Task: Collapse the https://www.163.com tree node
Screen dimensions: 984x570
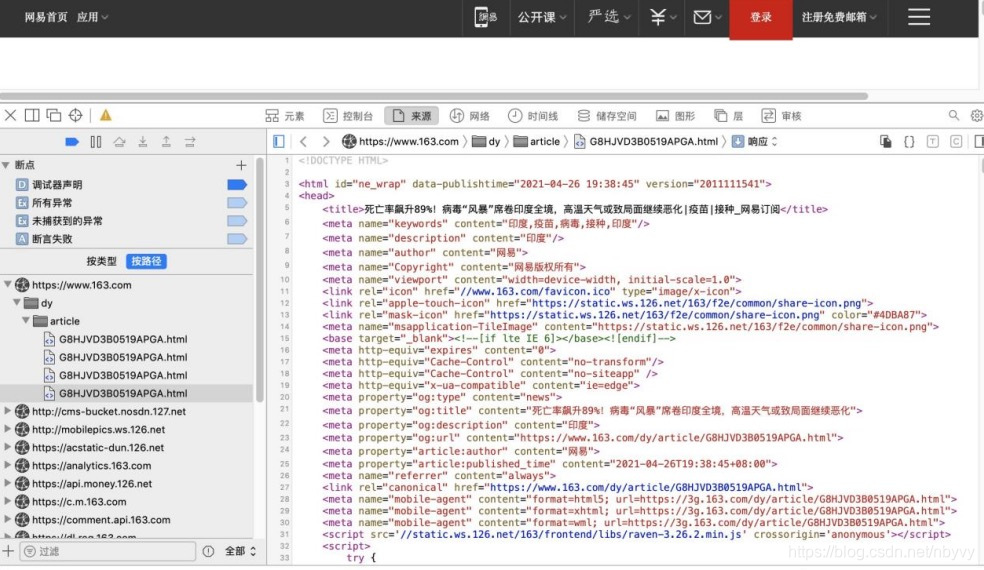Action: pos(8,285)
